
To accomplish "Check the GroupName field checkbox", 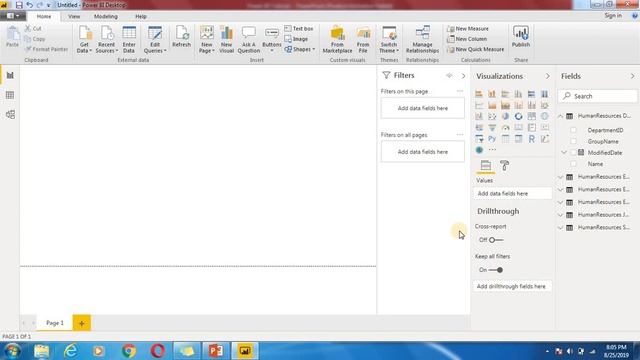I will tap(573, 141).
